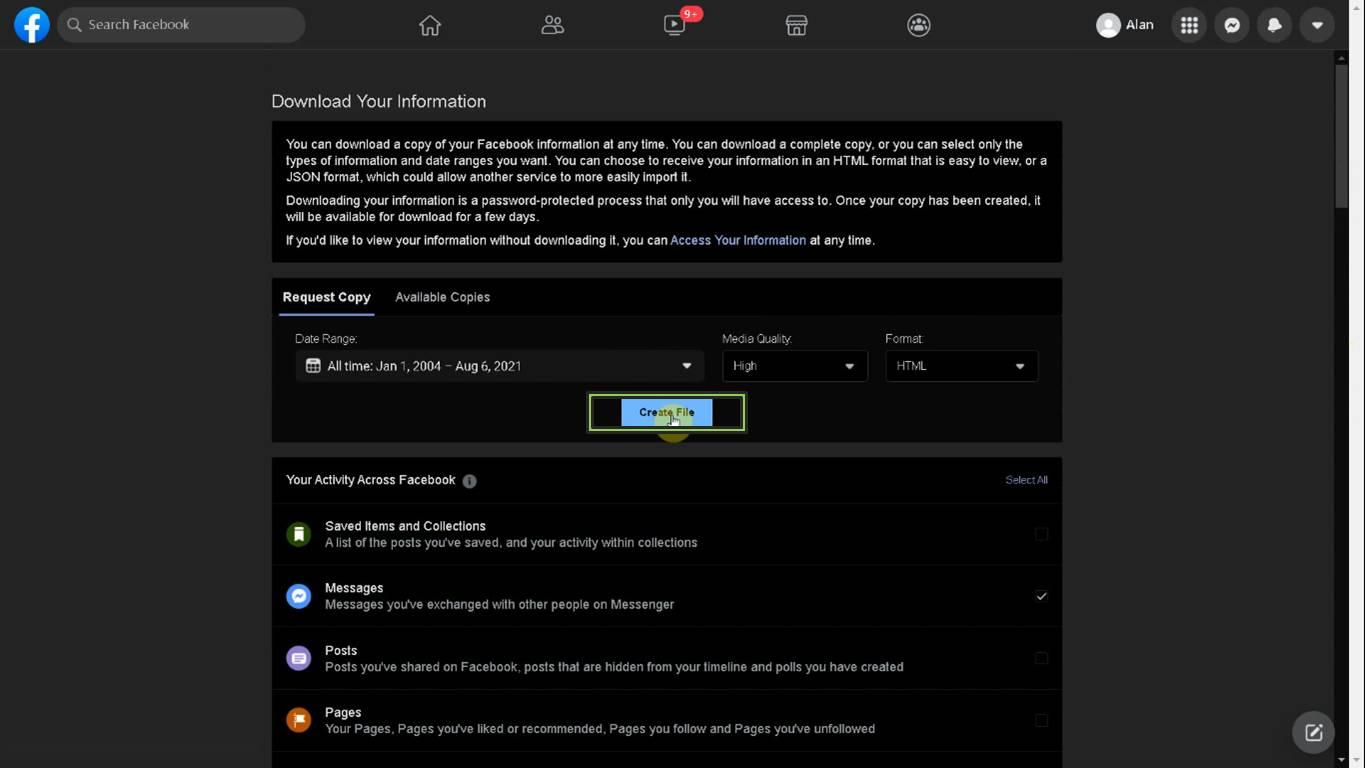Screen dimensions: 1365x768
Task: Click the Messages row title text
Action: point(354,588)
